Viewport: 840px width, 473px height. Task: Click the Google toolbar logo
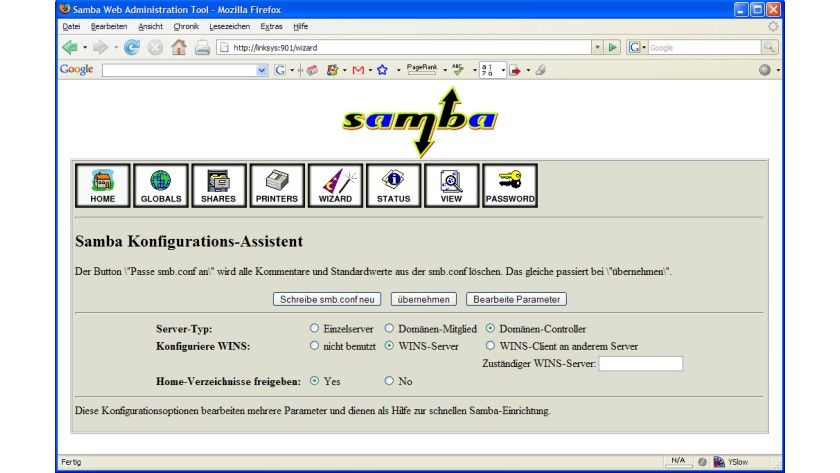coord(77,70)
